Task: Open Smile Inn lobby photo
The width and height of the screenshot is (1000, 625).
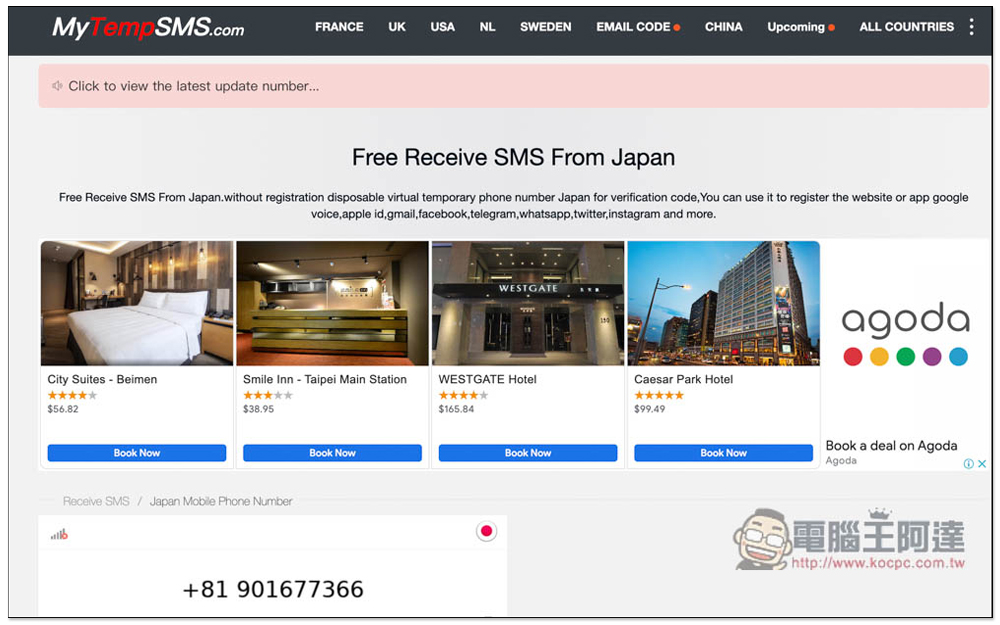Action: 332,303
